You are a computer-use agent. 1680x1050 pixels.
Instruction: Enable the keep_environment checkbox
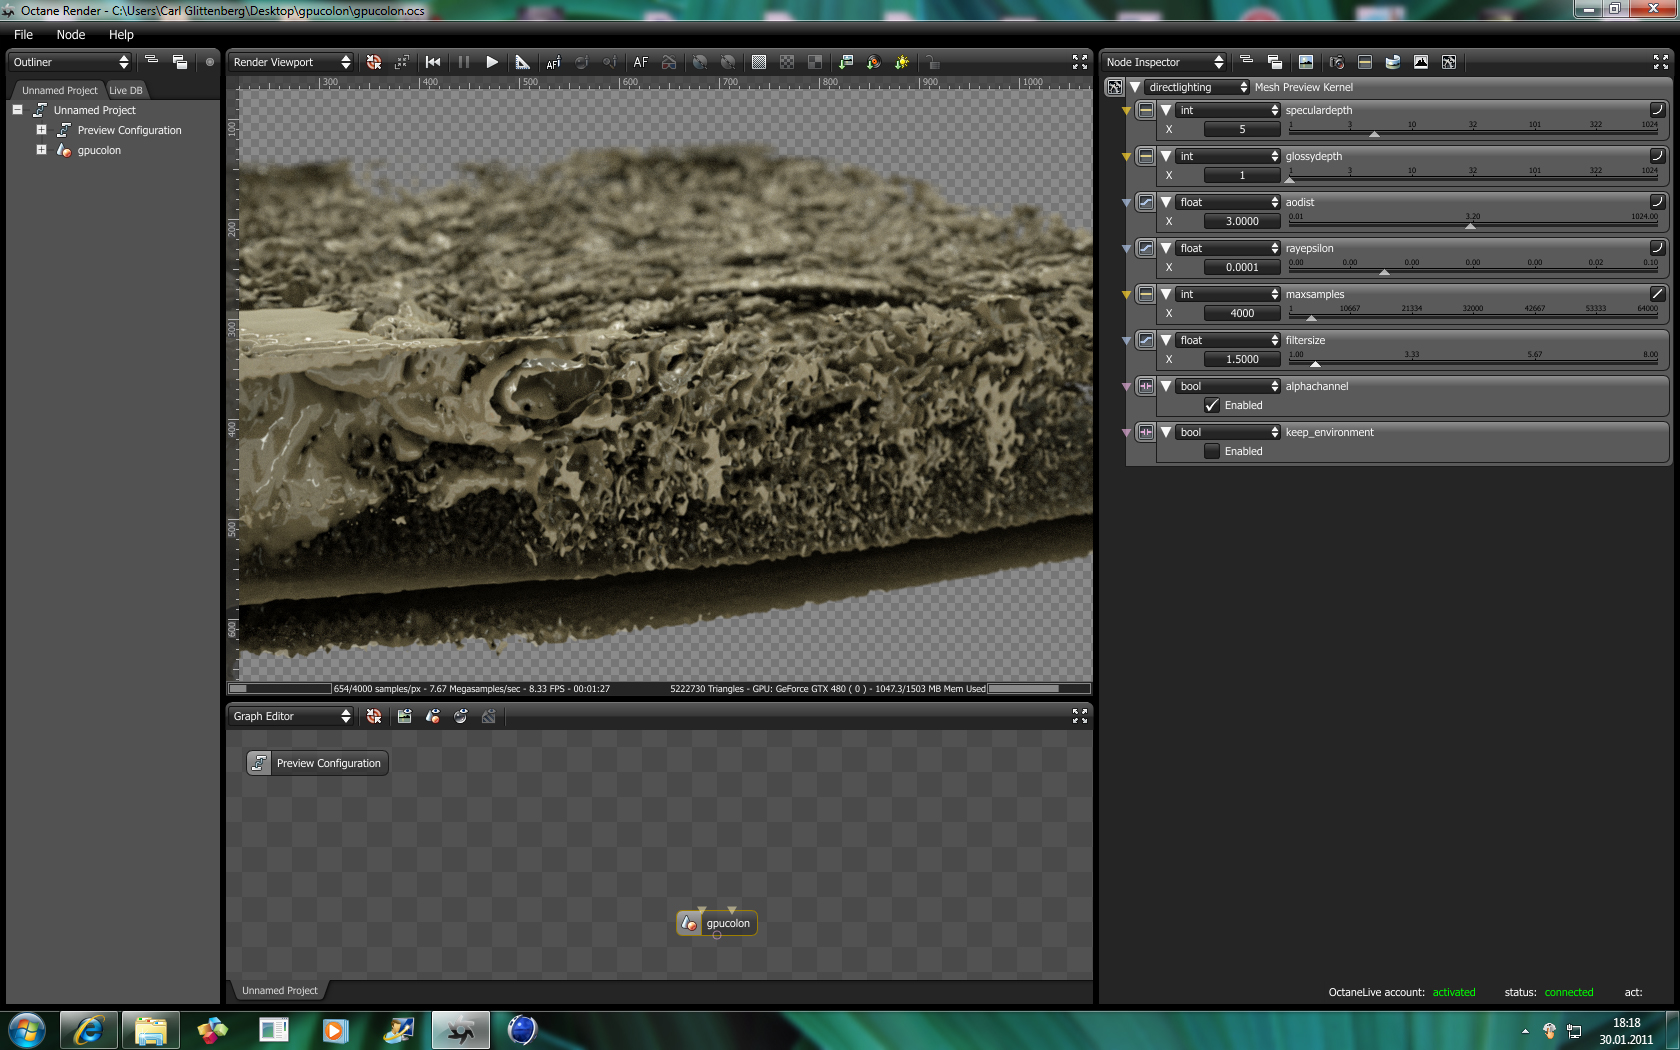(1212, 451)
